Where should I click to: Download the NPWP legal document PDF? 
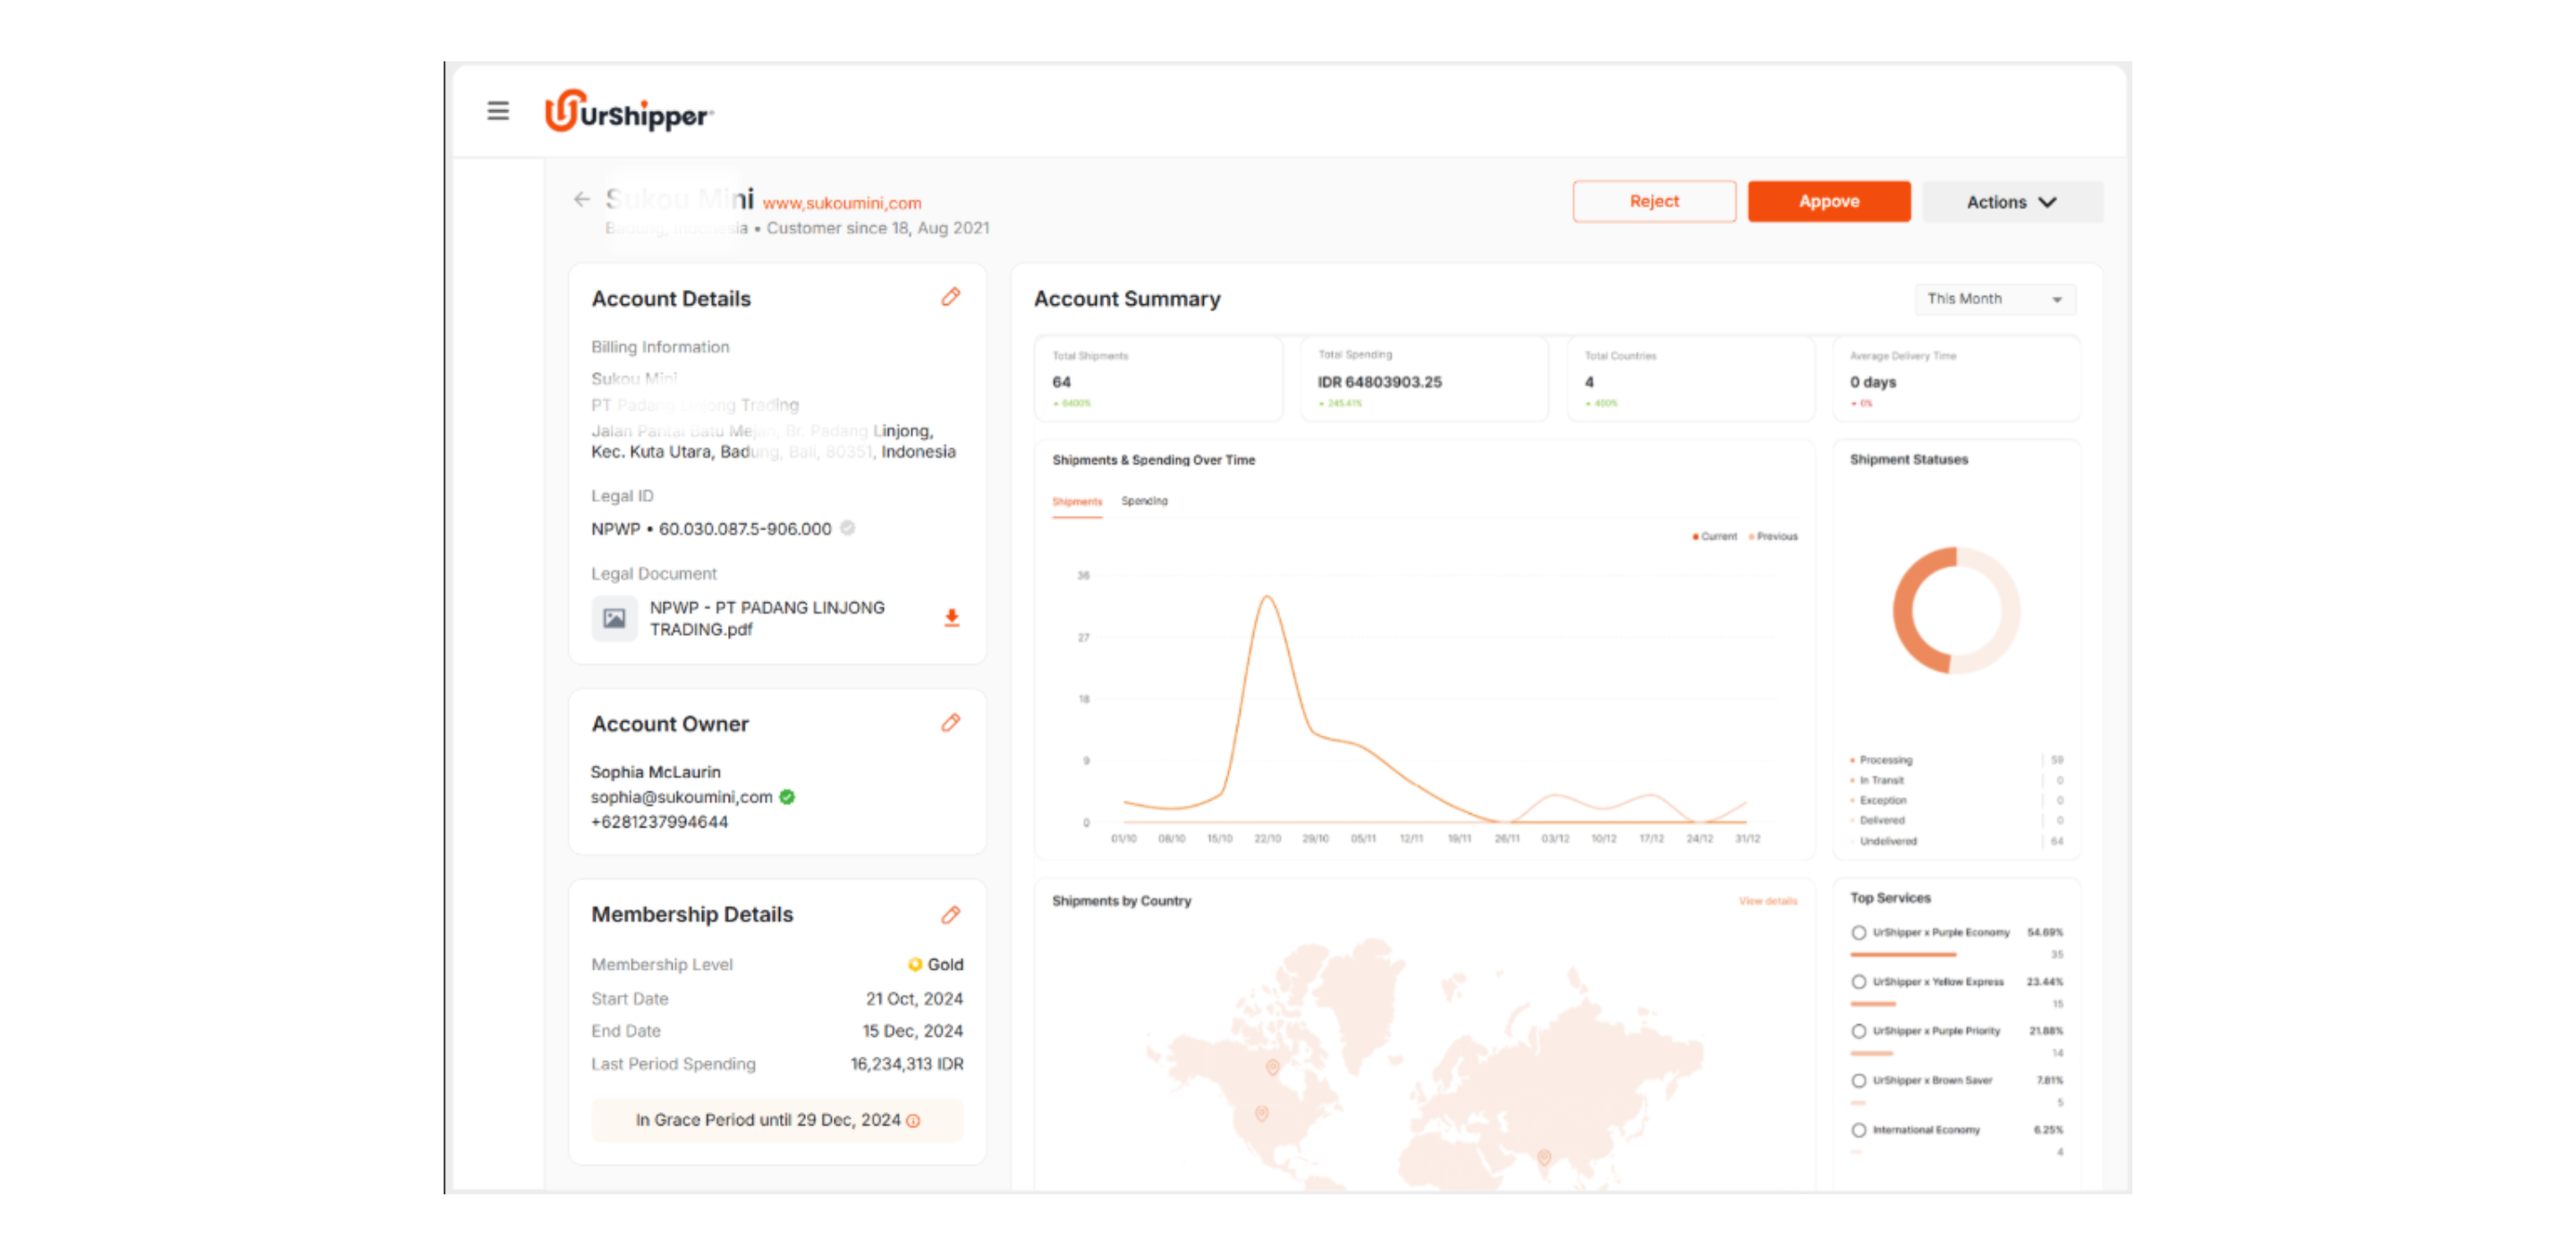(x=951, y=618)
